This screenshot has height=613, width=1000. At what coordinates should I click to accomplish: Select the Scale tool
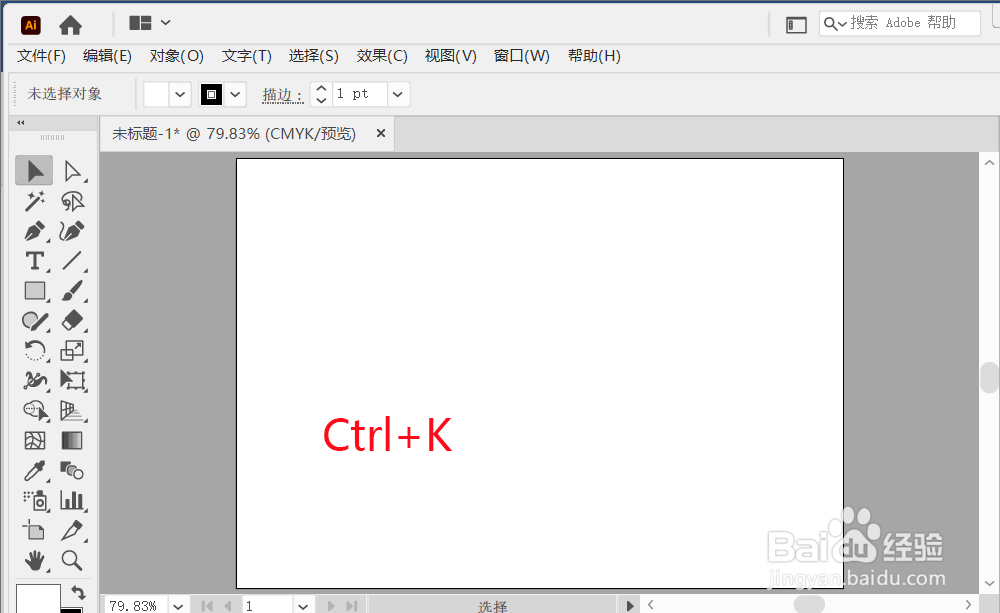click(72, 351)
